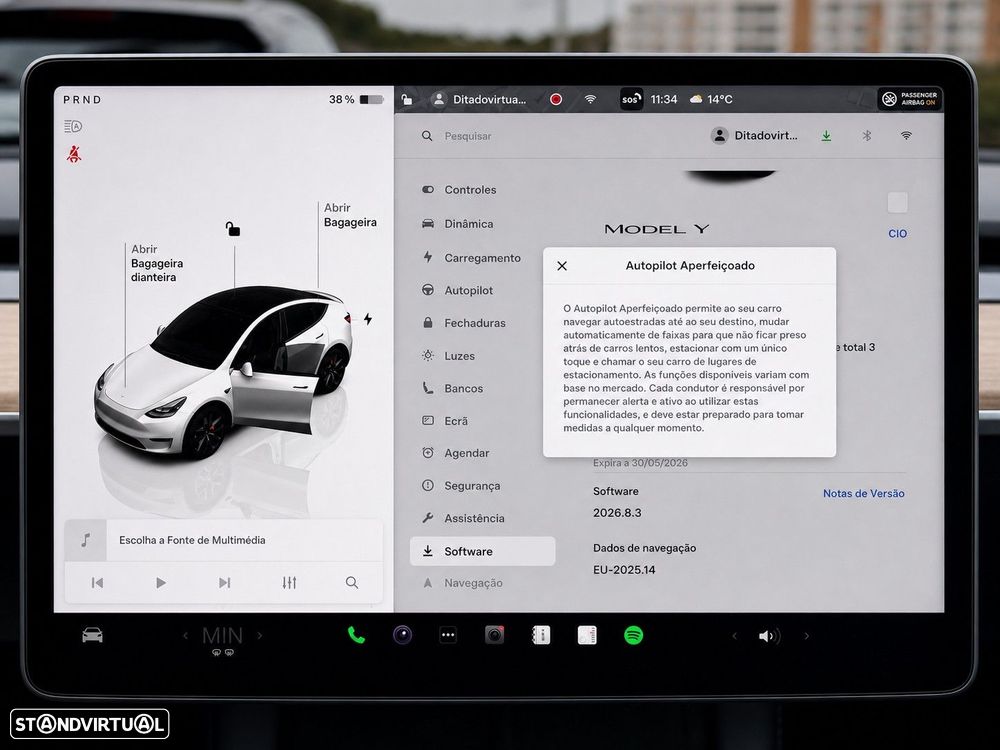Viewport: 1000px width, 750px height.
Task: Tap the car controls icon in bottom bar
Action: 92,635
